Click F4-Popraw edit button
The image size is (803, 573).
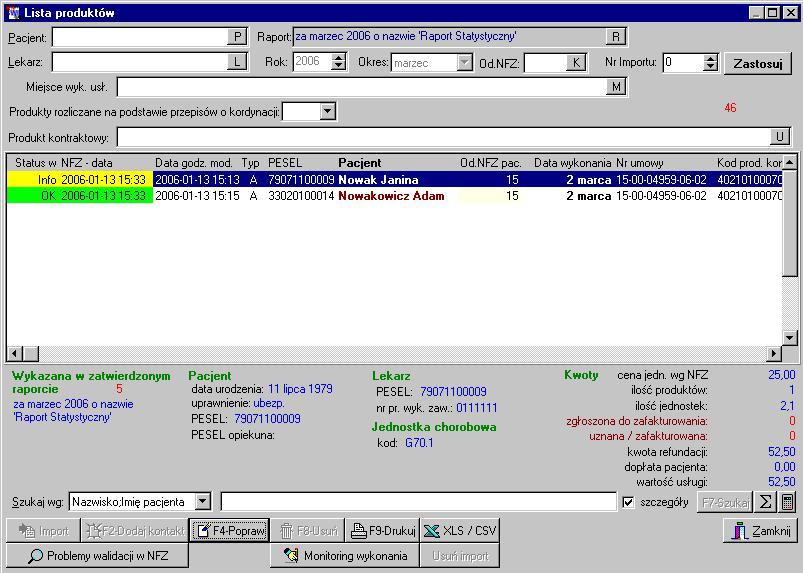(229, 530)
